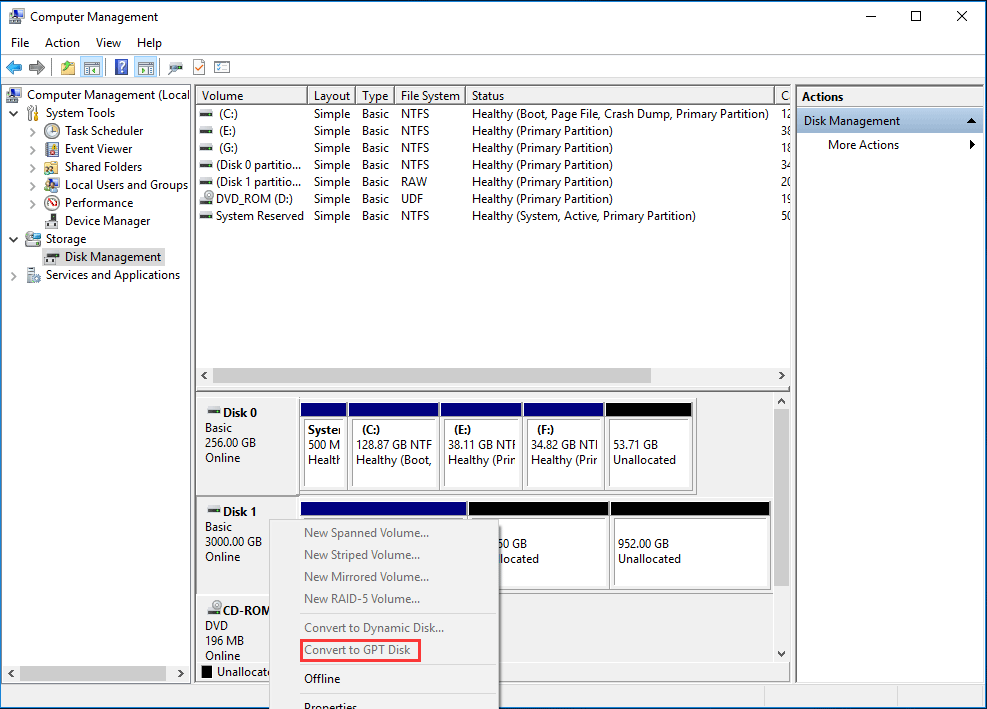Click the blue Back navigation arrow
This screenshot has width=987, height=709.
(14, 67)
